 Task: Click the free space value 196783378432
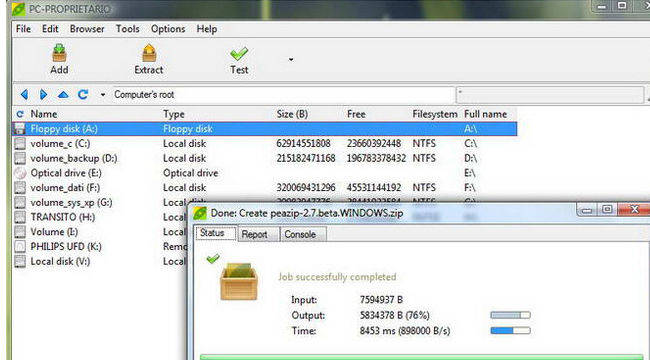click(x=376, y=158)
